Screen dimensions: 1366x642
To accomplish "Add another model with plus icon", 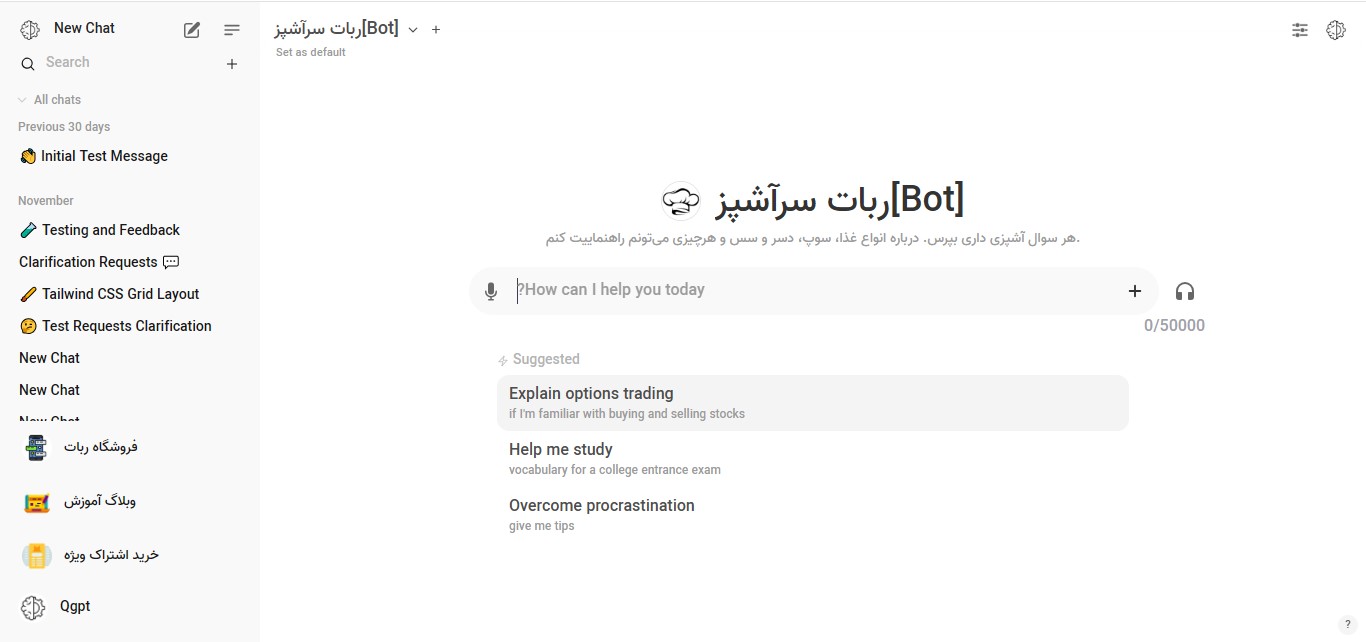I will [436, 30].
